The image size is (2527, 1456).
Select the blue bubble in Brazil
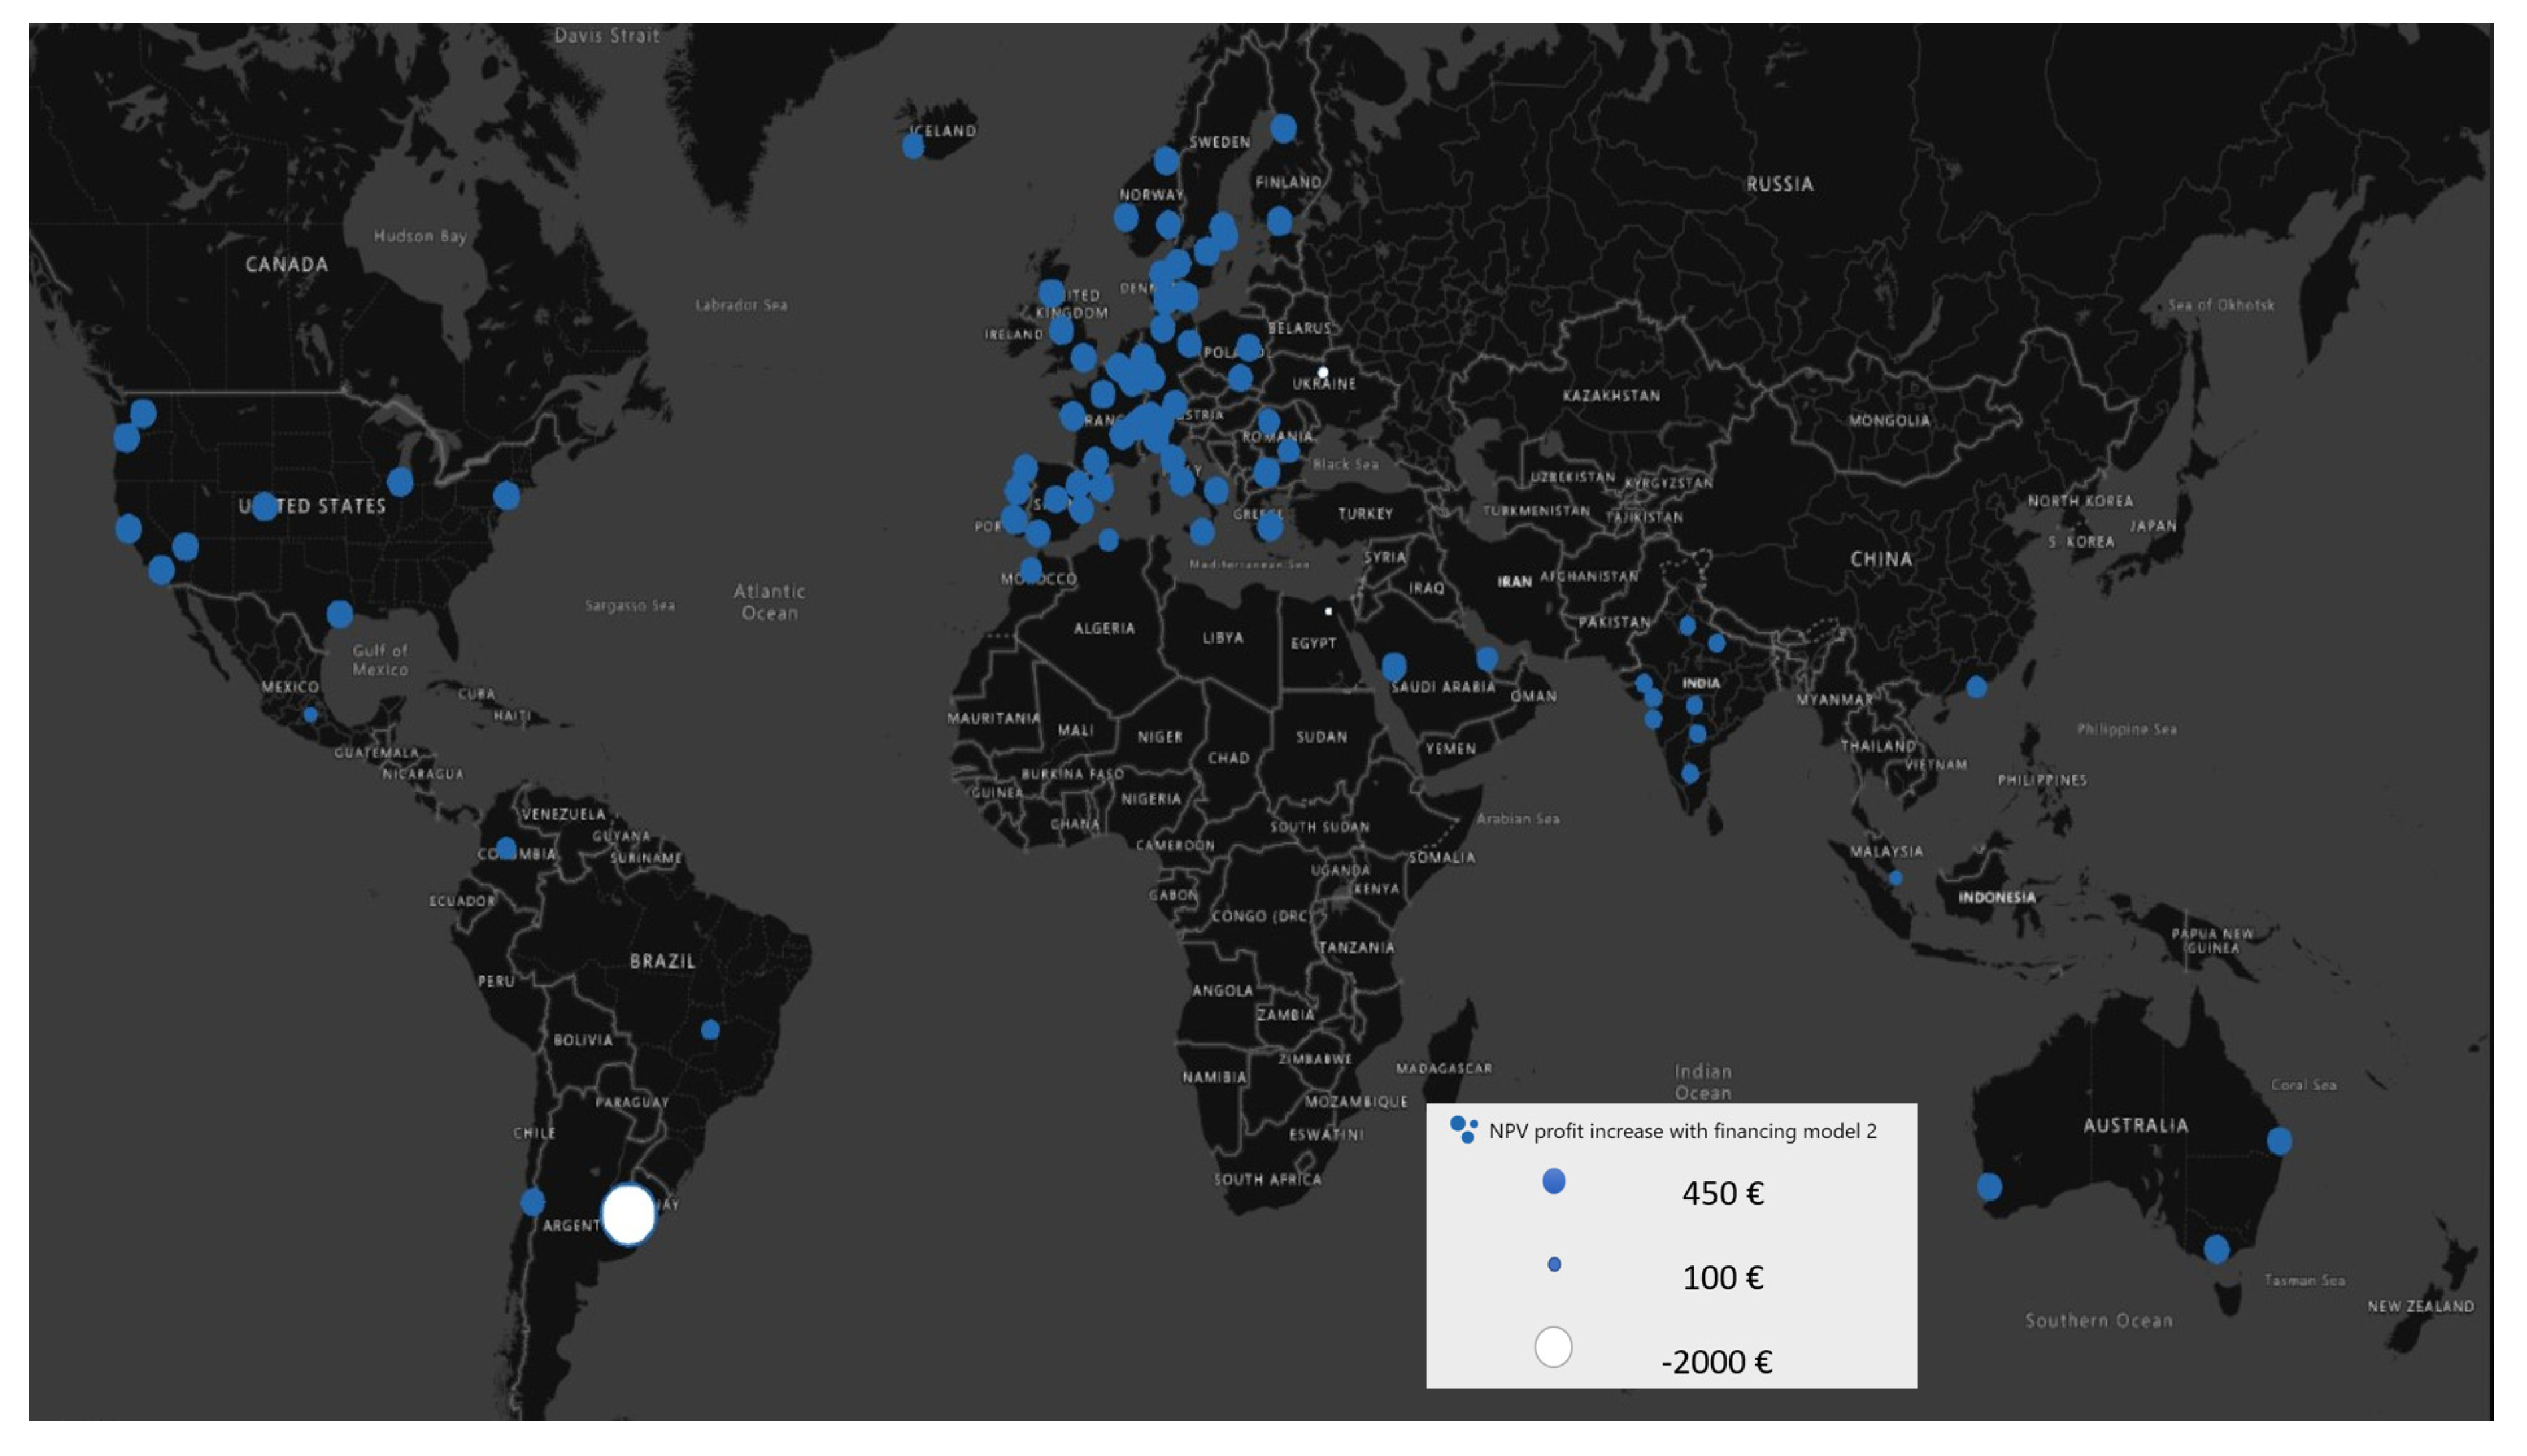click(x=710, y=1029)
